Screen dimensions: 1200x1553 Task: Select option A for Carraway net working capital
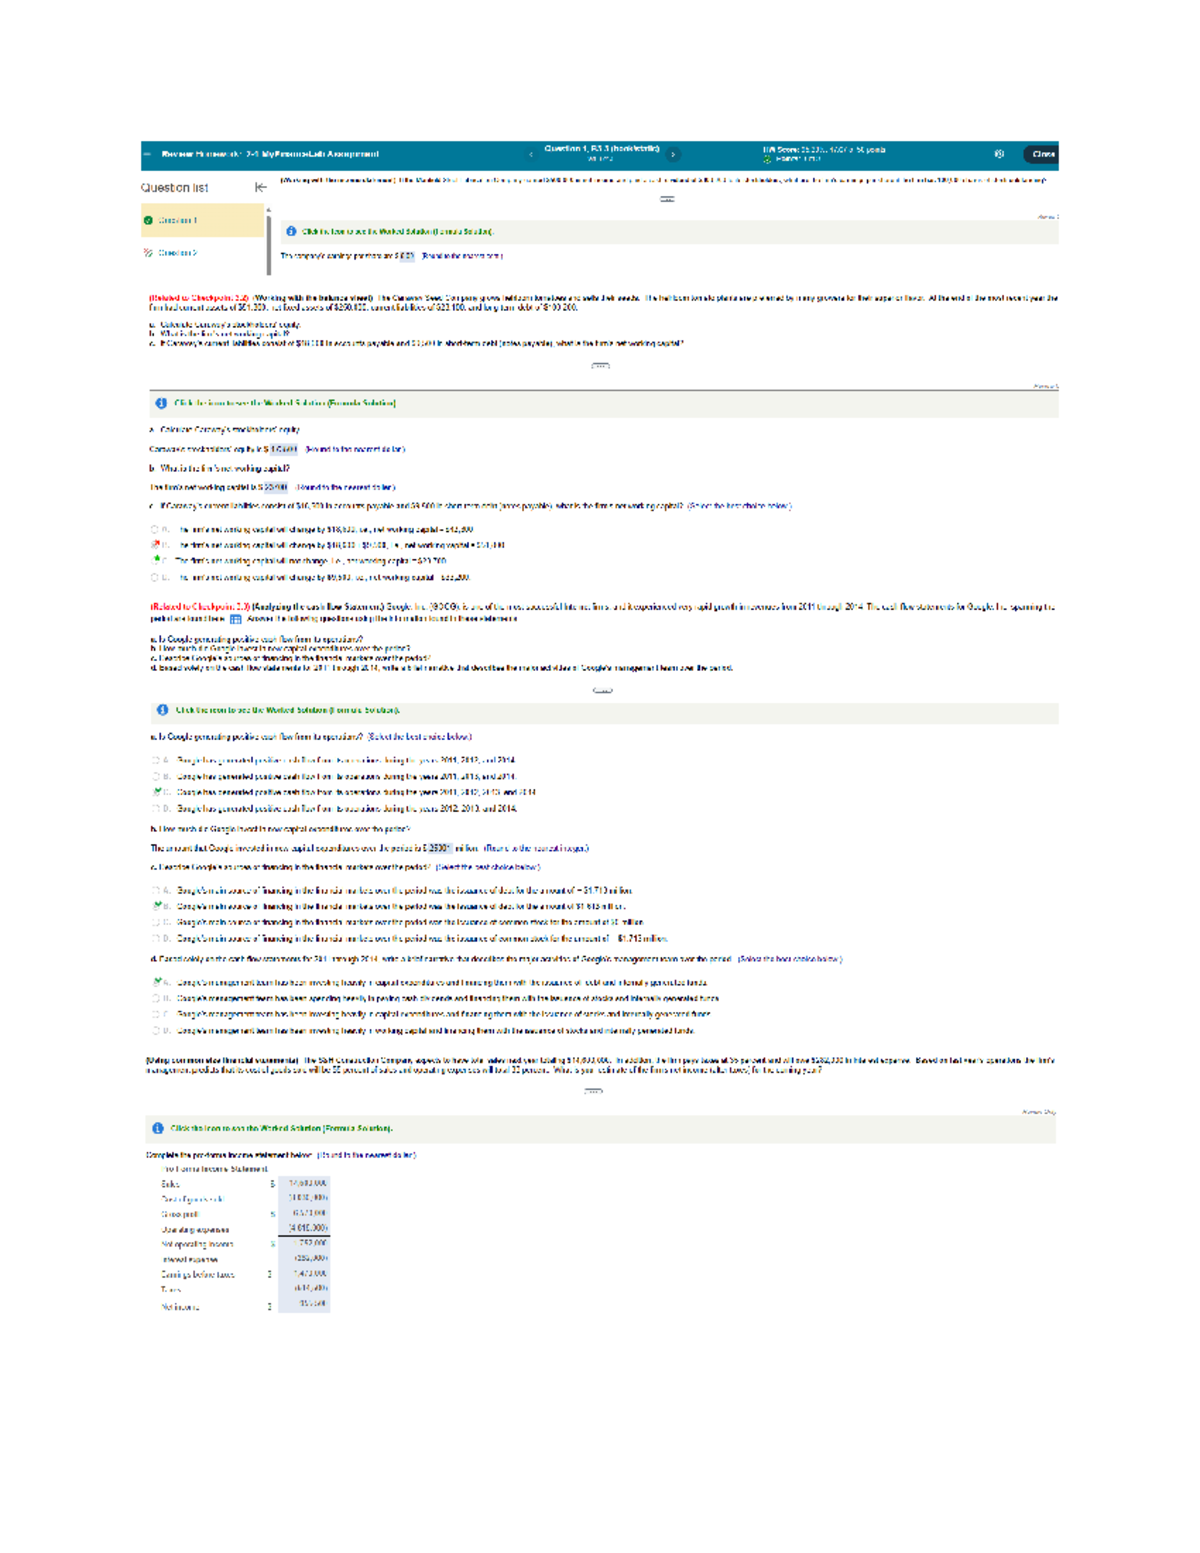tap(155, 530)
